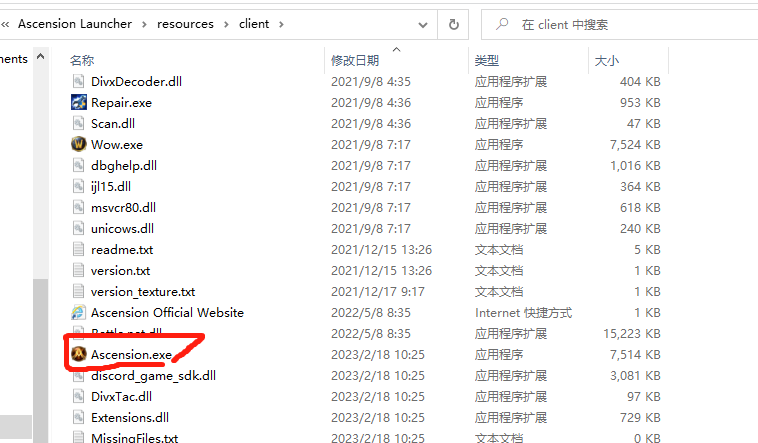Expand the chevron after Ascension Launcher
Image resolution: width=758 pixels, height=443 pixels.
tap(144, 24)
